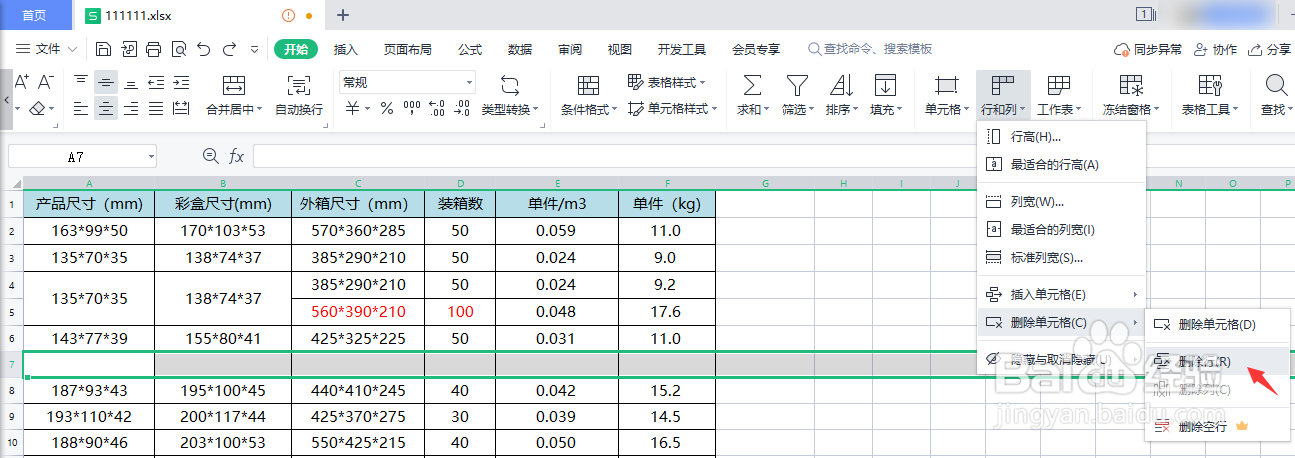
Task: Apply percent style format
Action: tap(386, 109)
